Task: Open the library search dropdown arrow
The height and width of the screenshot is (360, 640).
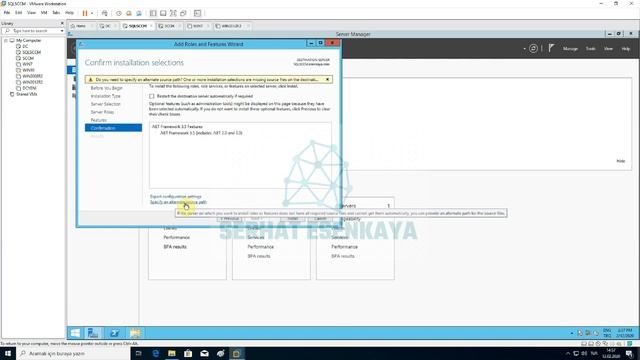Action: click(x=62, y=31)
